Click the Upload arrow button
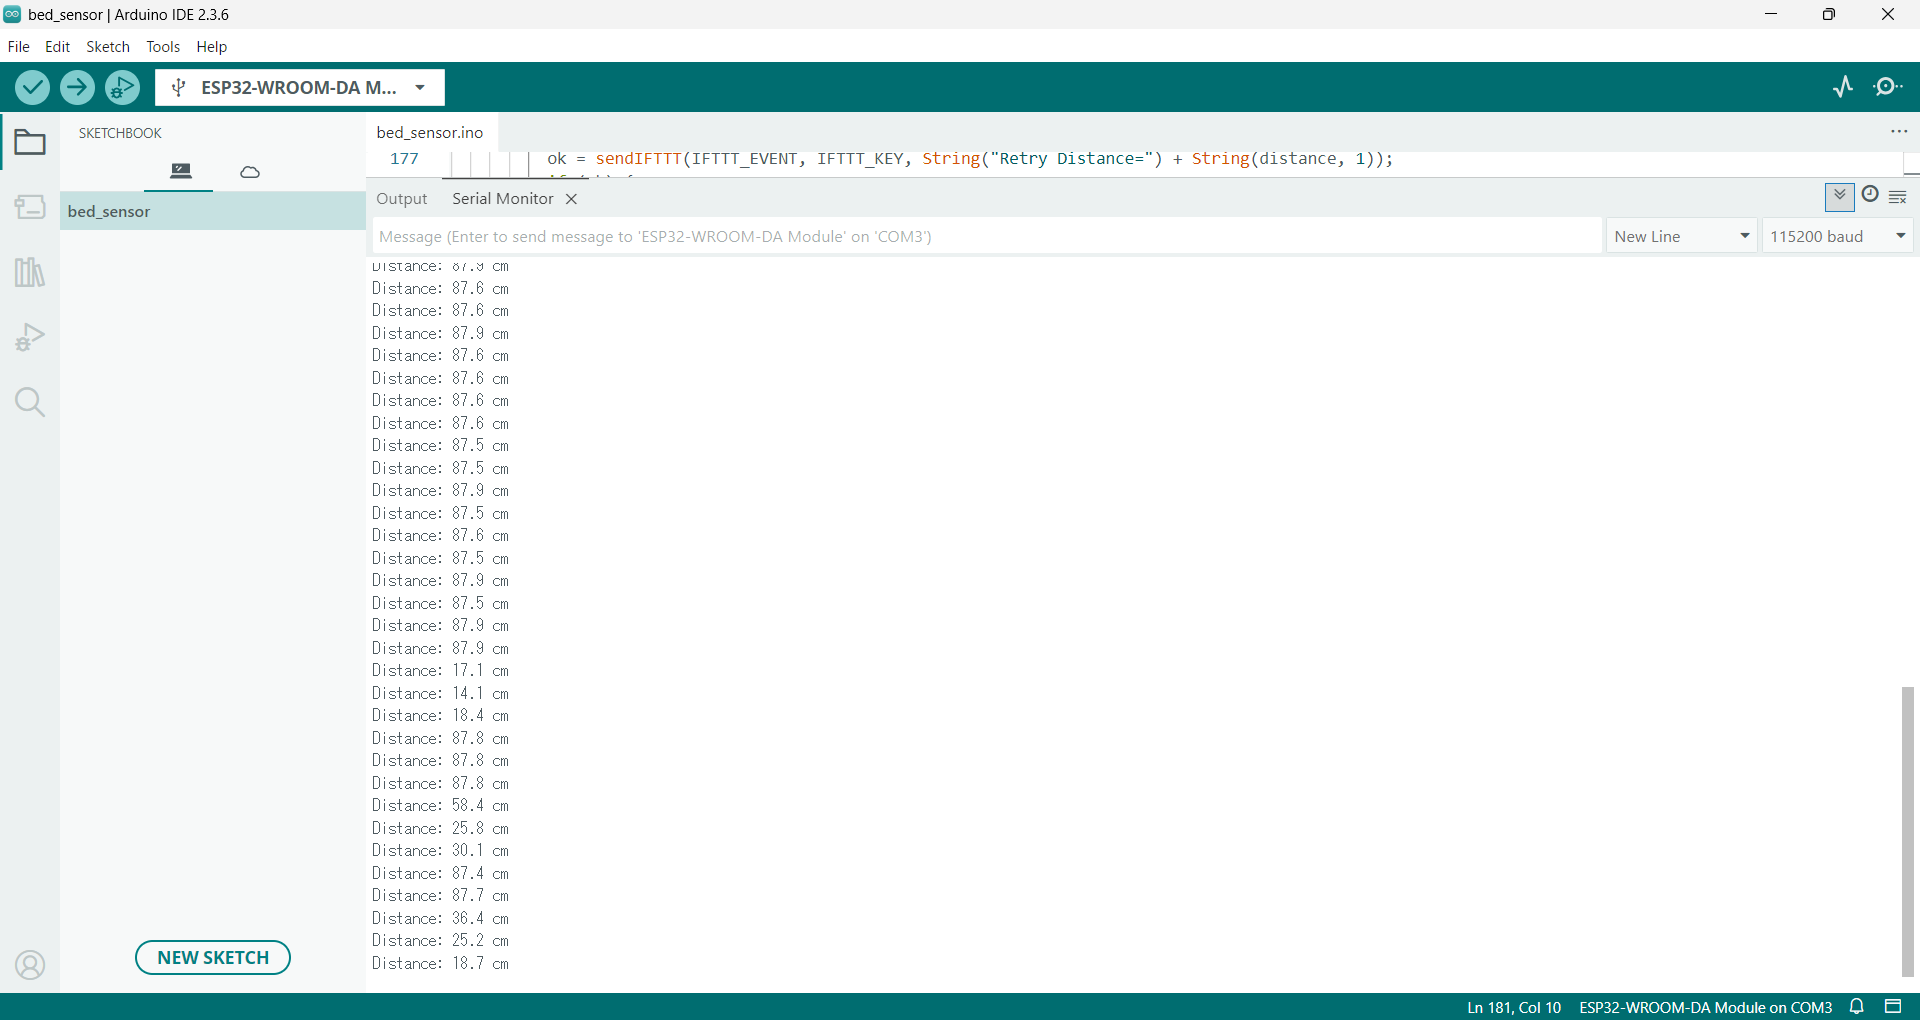Image resolution: width=1920 pixels, height=1020 pixels. point(77,87)
